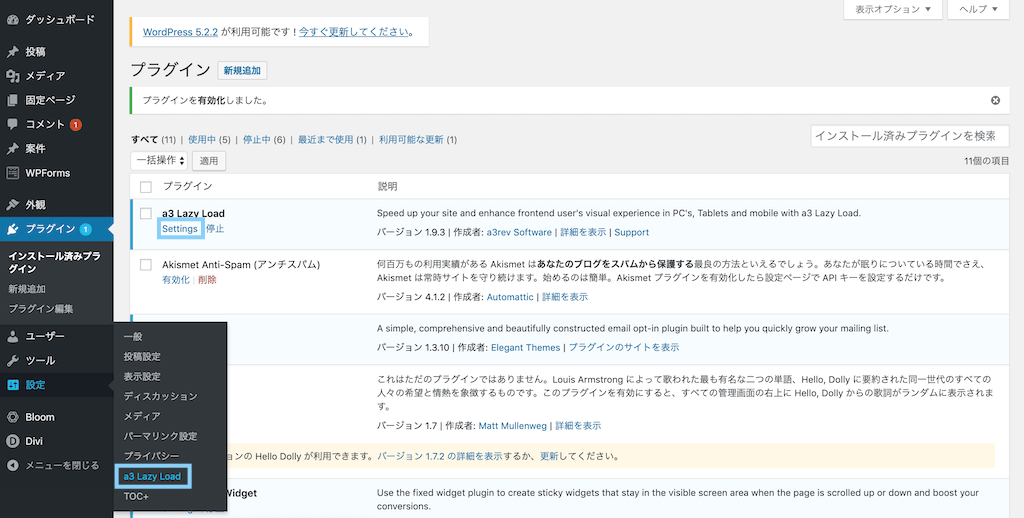Click the Settings (設定) sidebar icon

pos(12,385)
